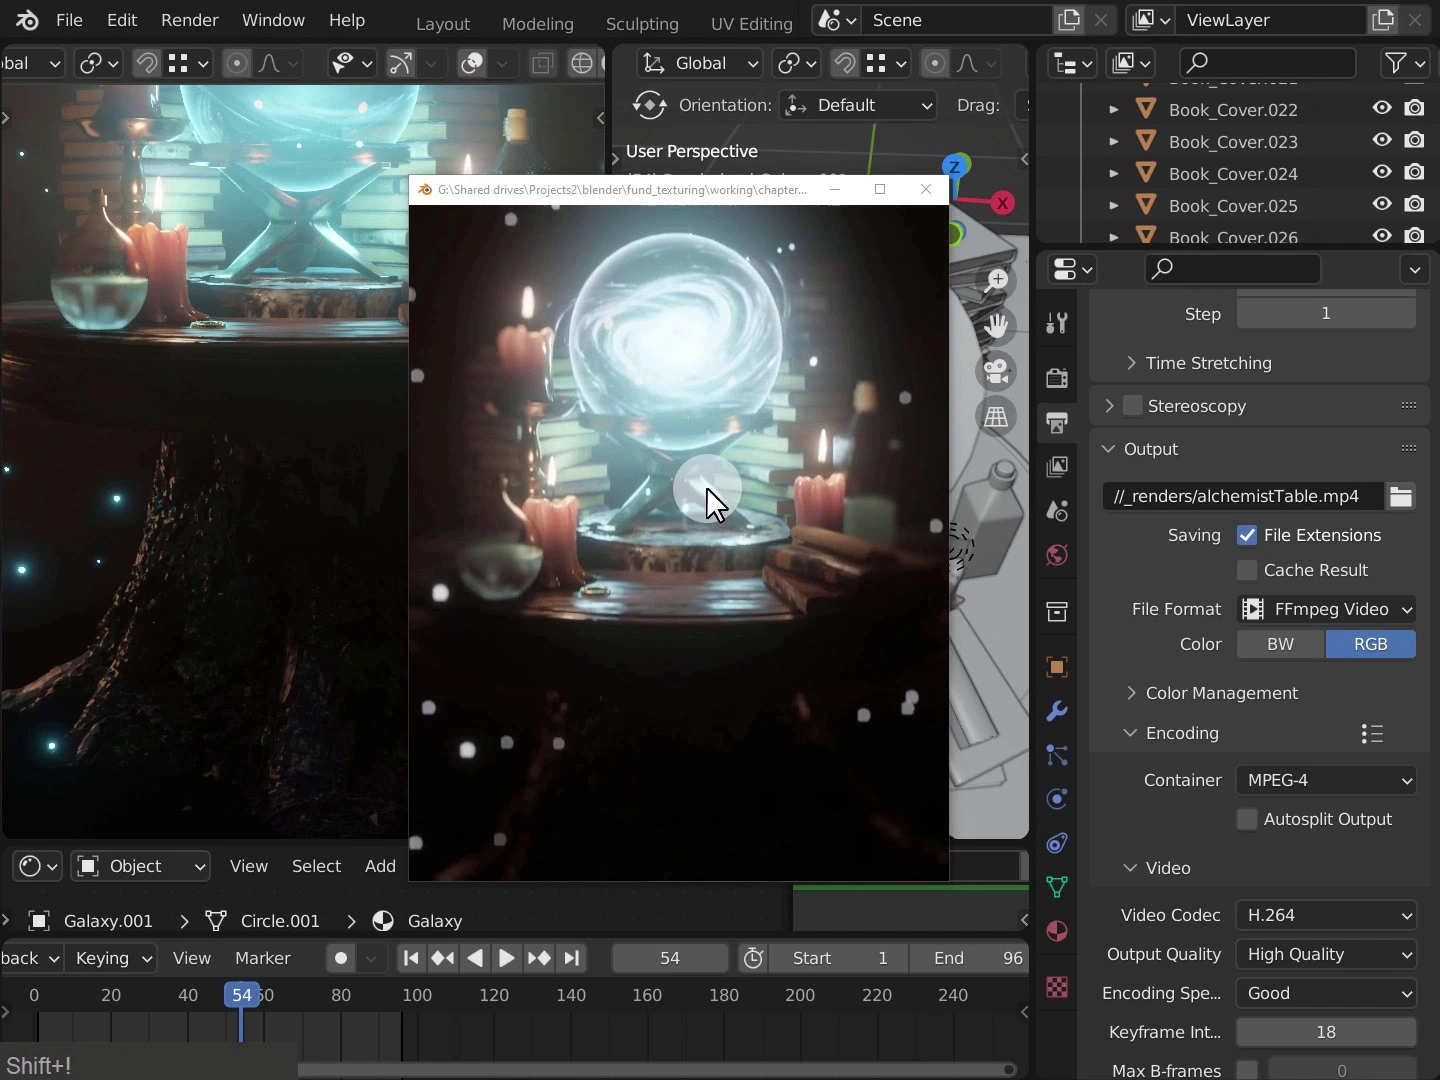1440x1080 pixels.
Task: Open the Video Codec H.264 dropdown
Action: point(1327,915)
